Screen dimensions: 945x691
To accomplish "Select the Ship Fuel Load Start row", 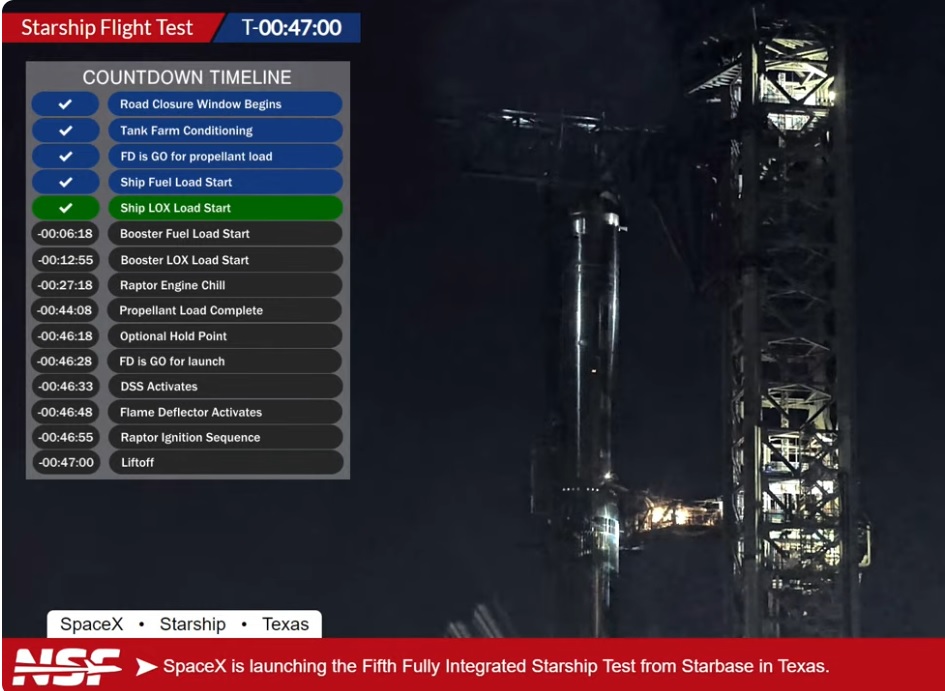I will pyautogui.click(x=225, y=182).
